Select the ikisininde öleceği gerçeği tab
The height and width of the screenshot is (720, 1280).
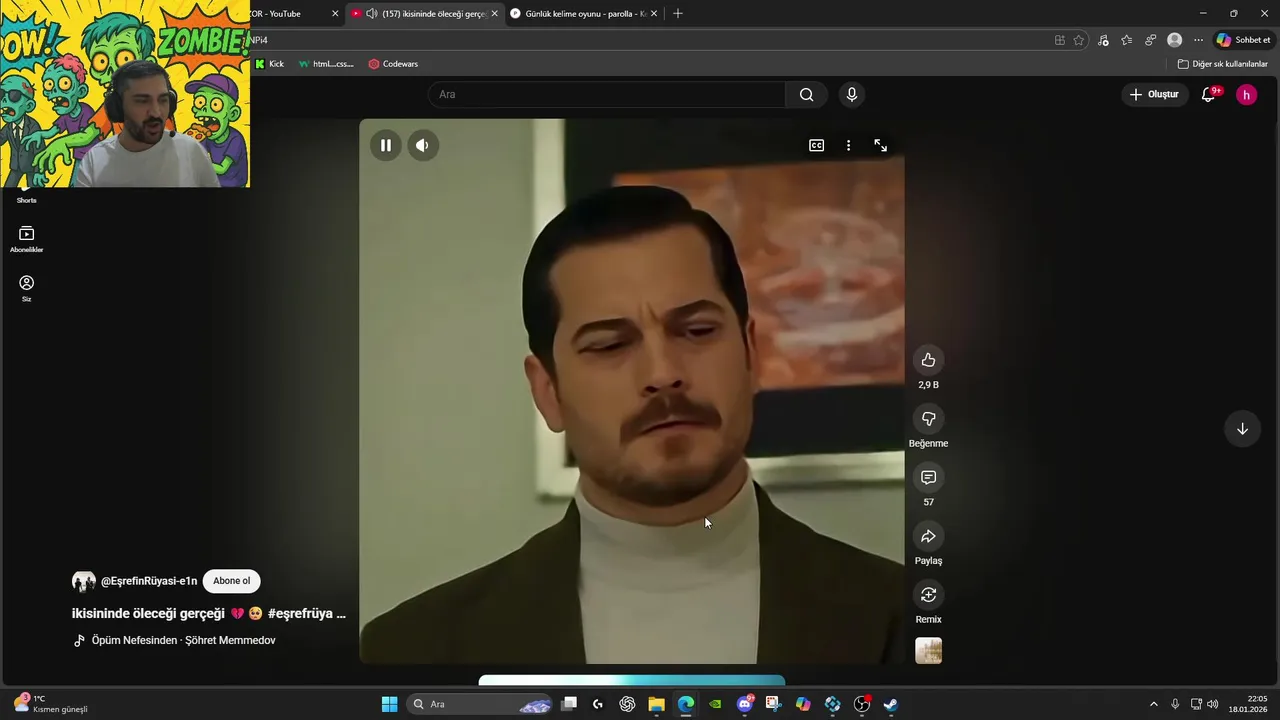click(425, 13)
